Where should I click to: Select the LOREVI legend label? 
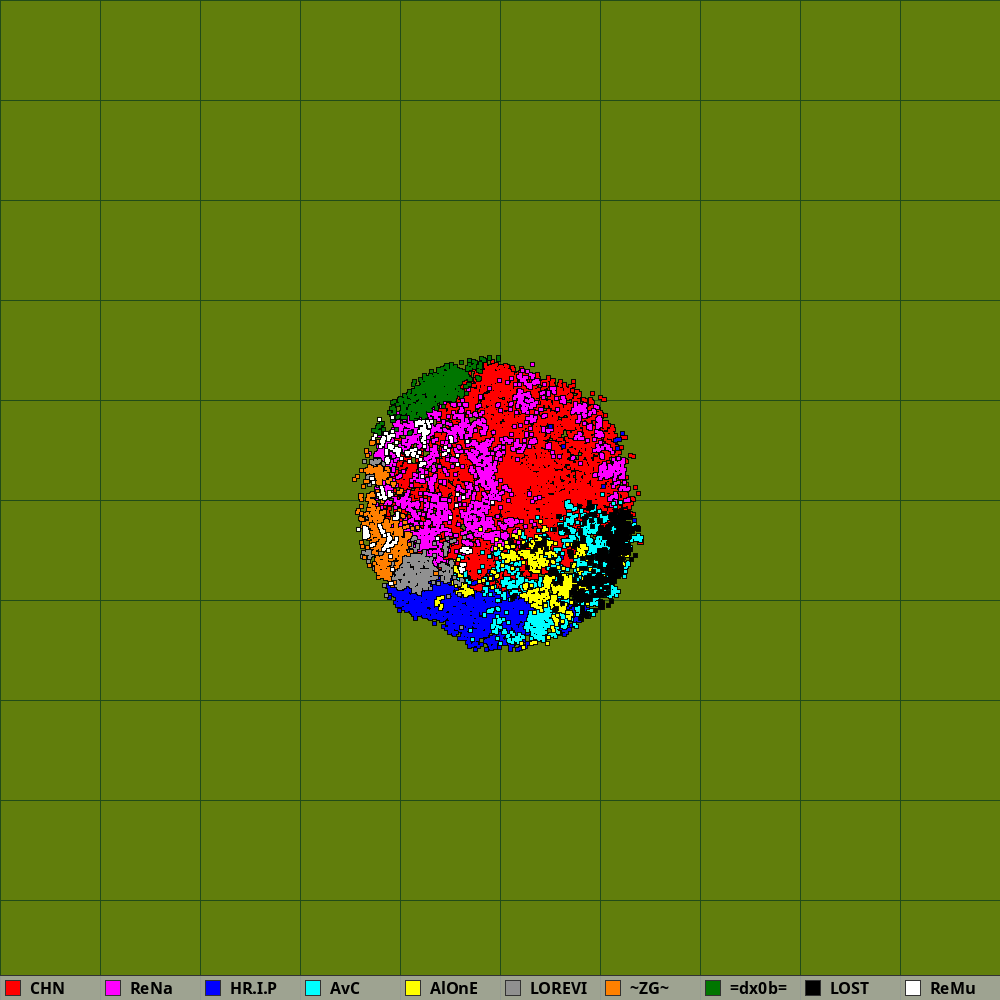pos(559,989)
